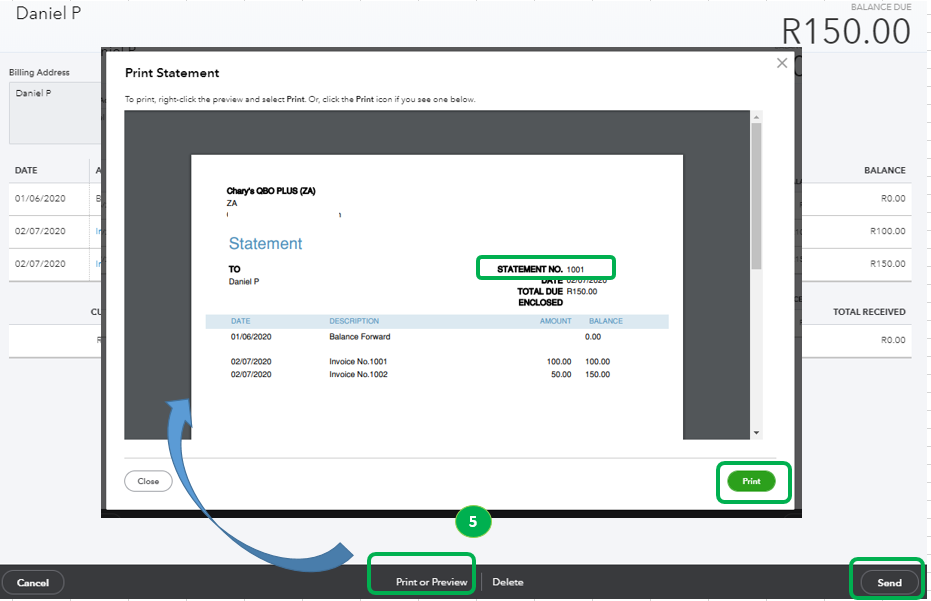Click Delete in the bottom bar

tap(508, 582)
